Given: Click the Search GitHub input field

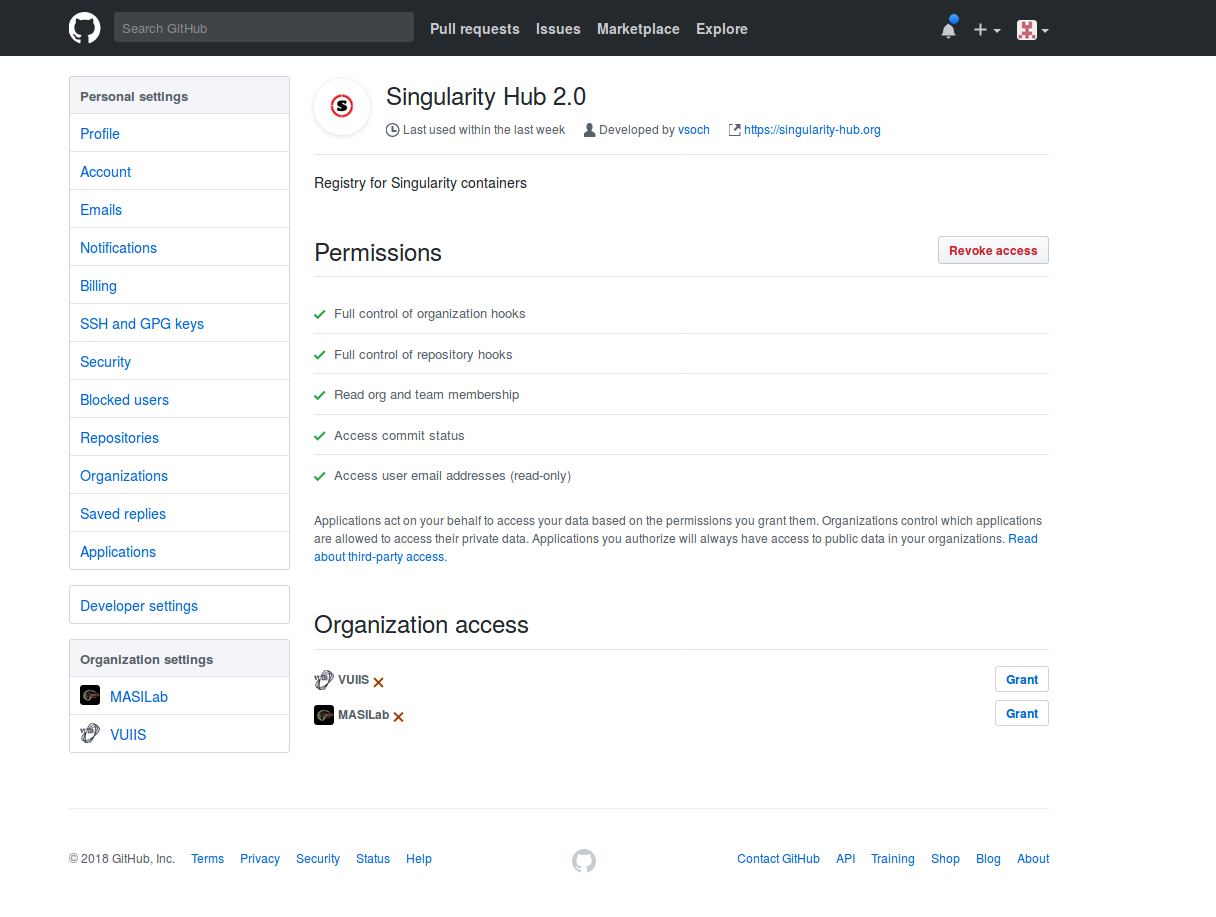Looking at the screenshot, I should (263, 27).
